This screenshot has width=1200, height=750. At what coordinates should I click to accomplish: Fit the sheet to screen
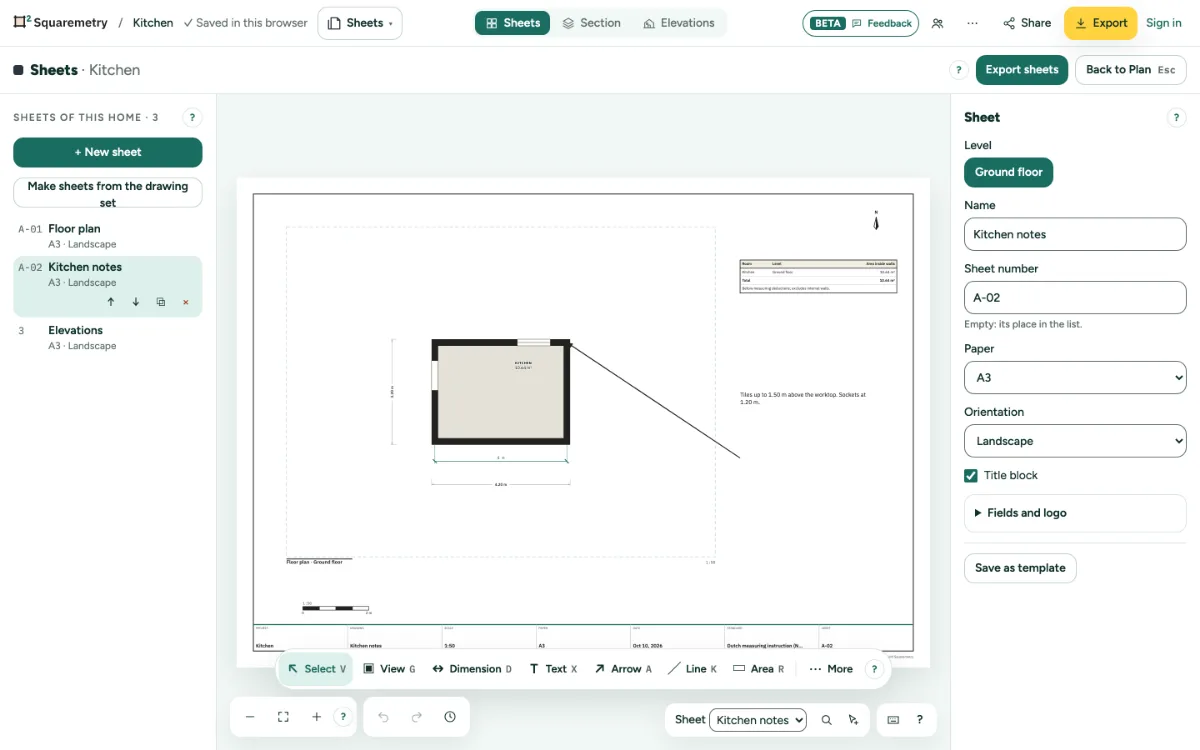[283, 717]
